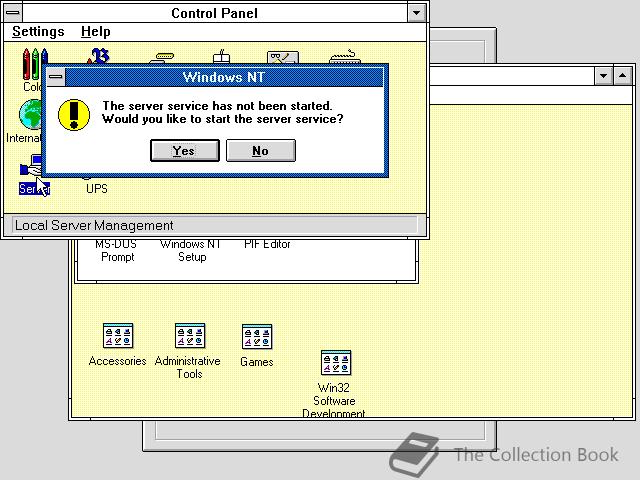640x480 pixels.
Task: Select the Keyboard icon in Control Panel
Action: 345,57
